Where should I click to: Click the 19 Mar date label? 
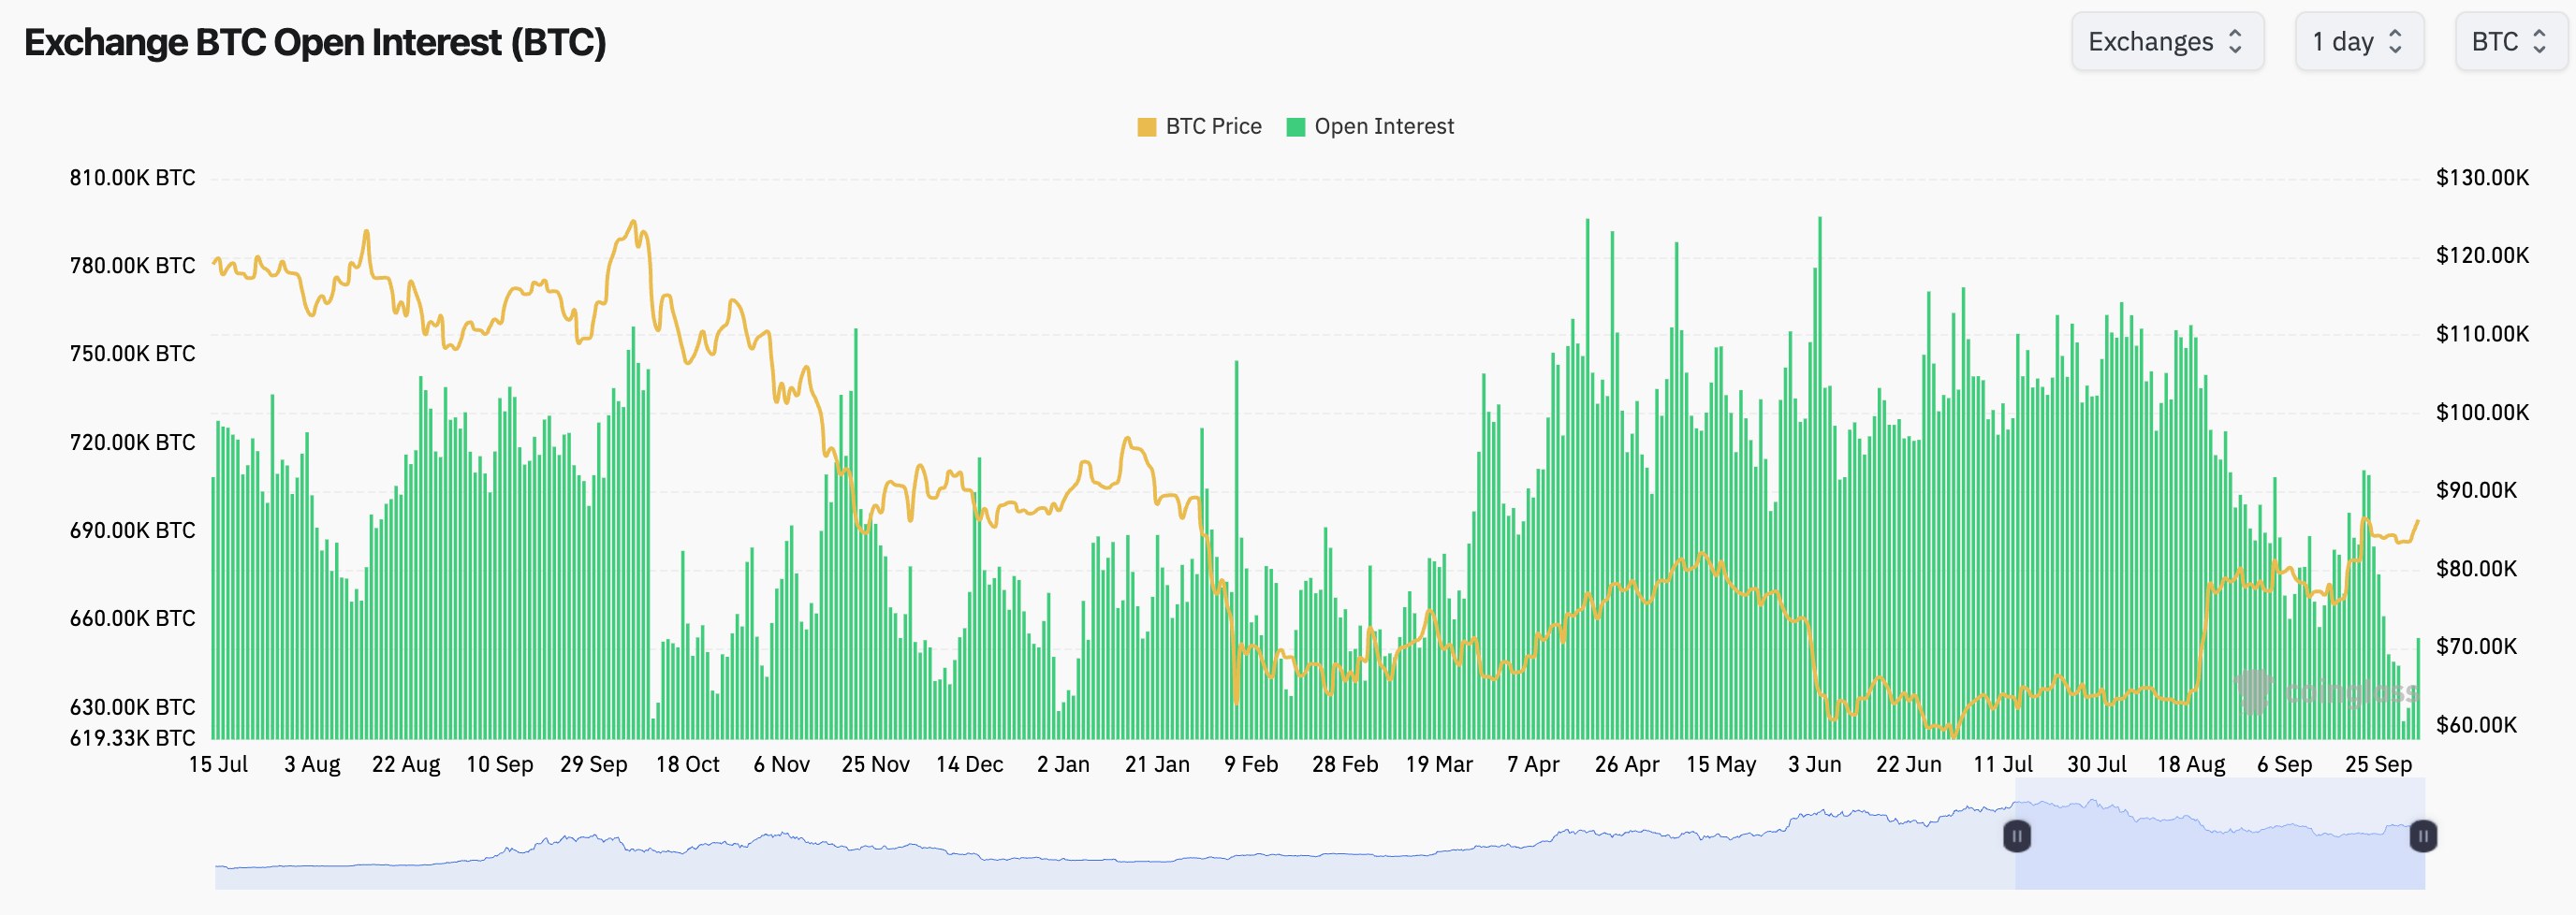coord(1439,764)
